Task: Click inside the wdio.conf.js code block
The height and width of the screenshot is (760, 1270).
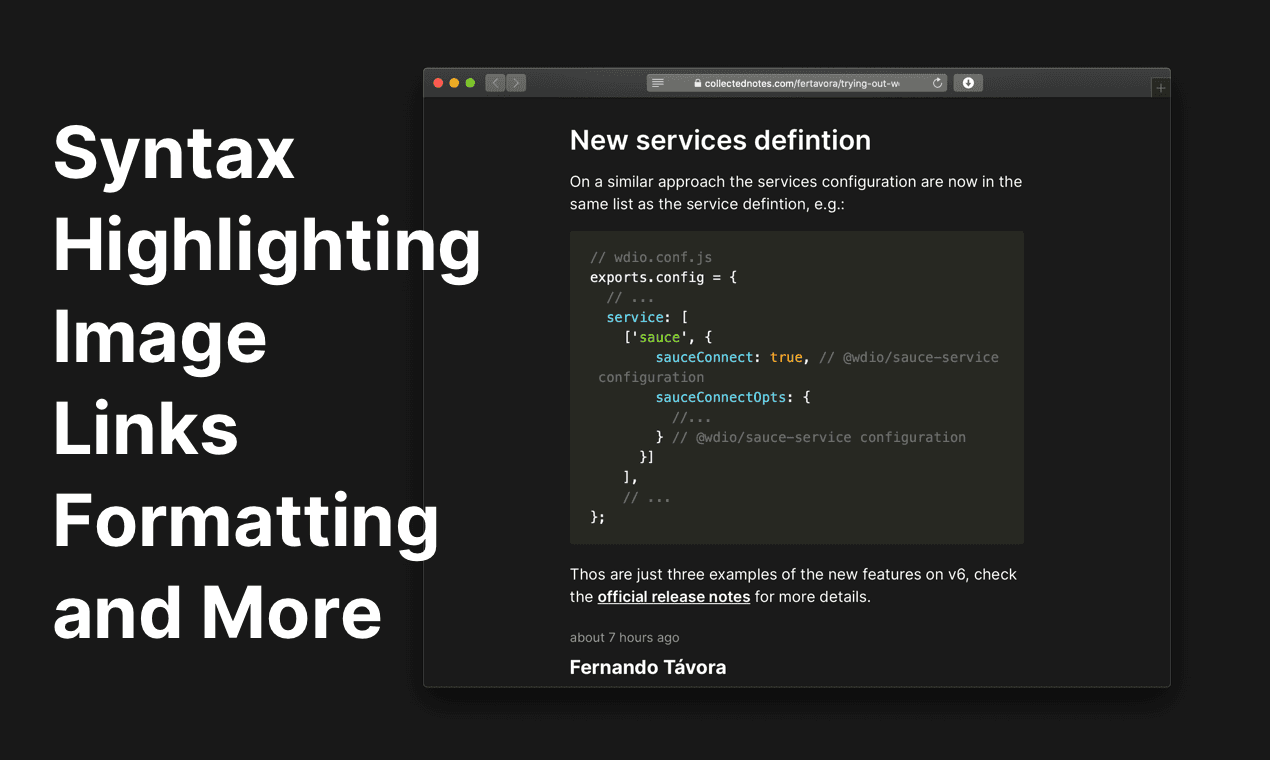Action: [797, 388]
